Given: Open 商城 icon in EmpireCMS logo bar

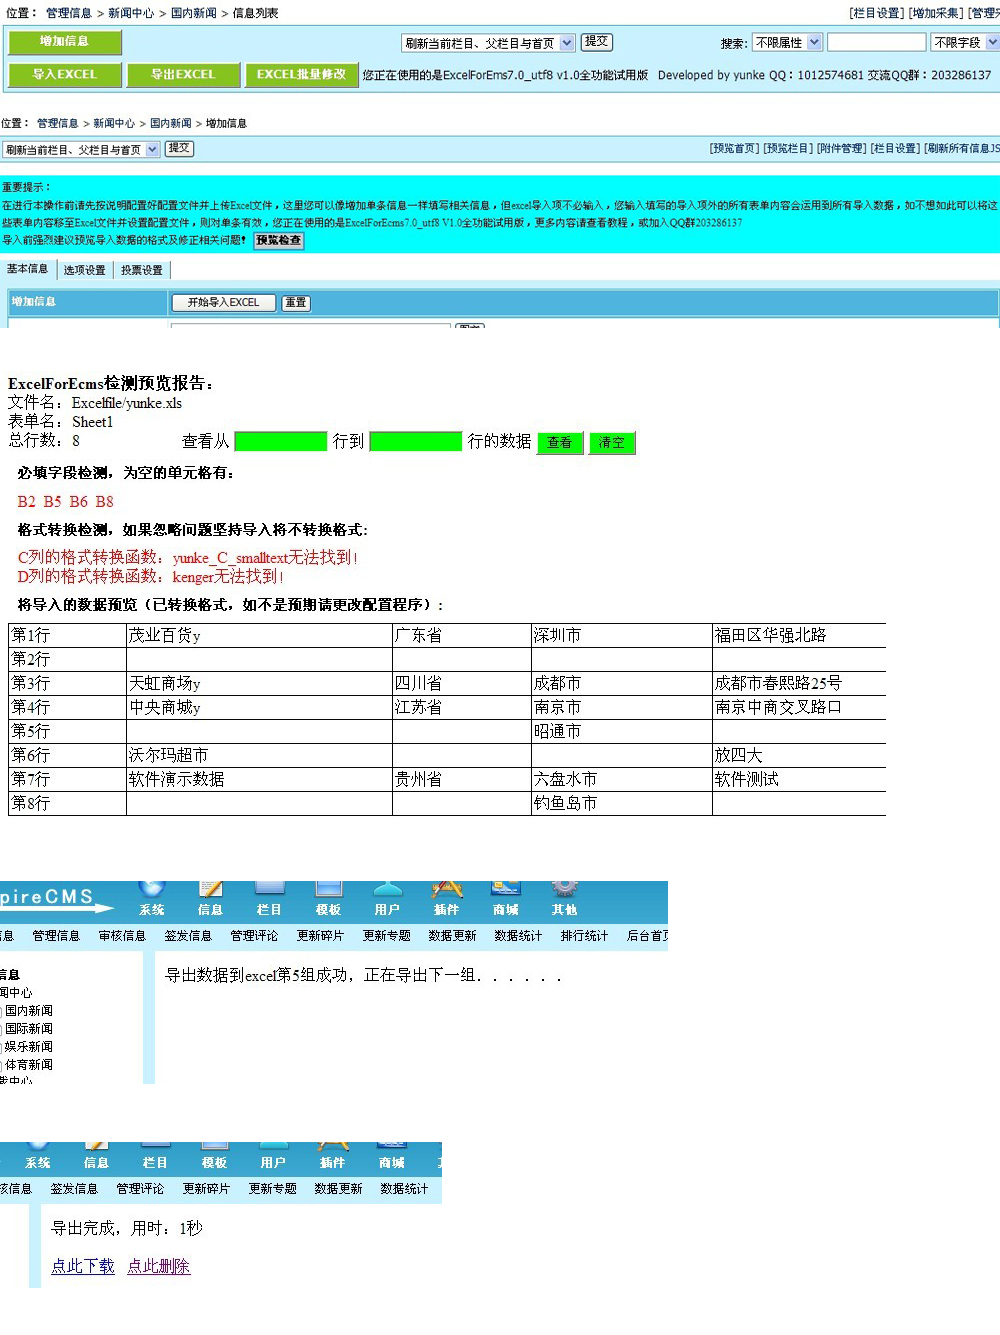Looking at the screenshot, I should 505,889.
